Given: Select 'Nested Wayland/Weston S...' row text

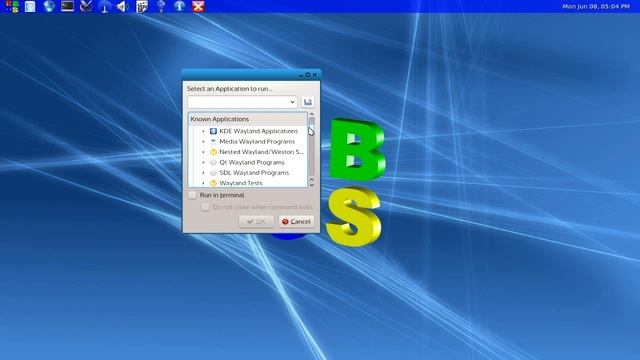Looking at the screenshot, I should [x=262, y=152].
